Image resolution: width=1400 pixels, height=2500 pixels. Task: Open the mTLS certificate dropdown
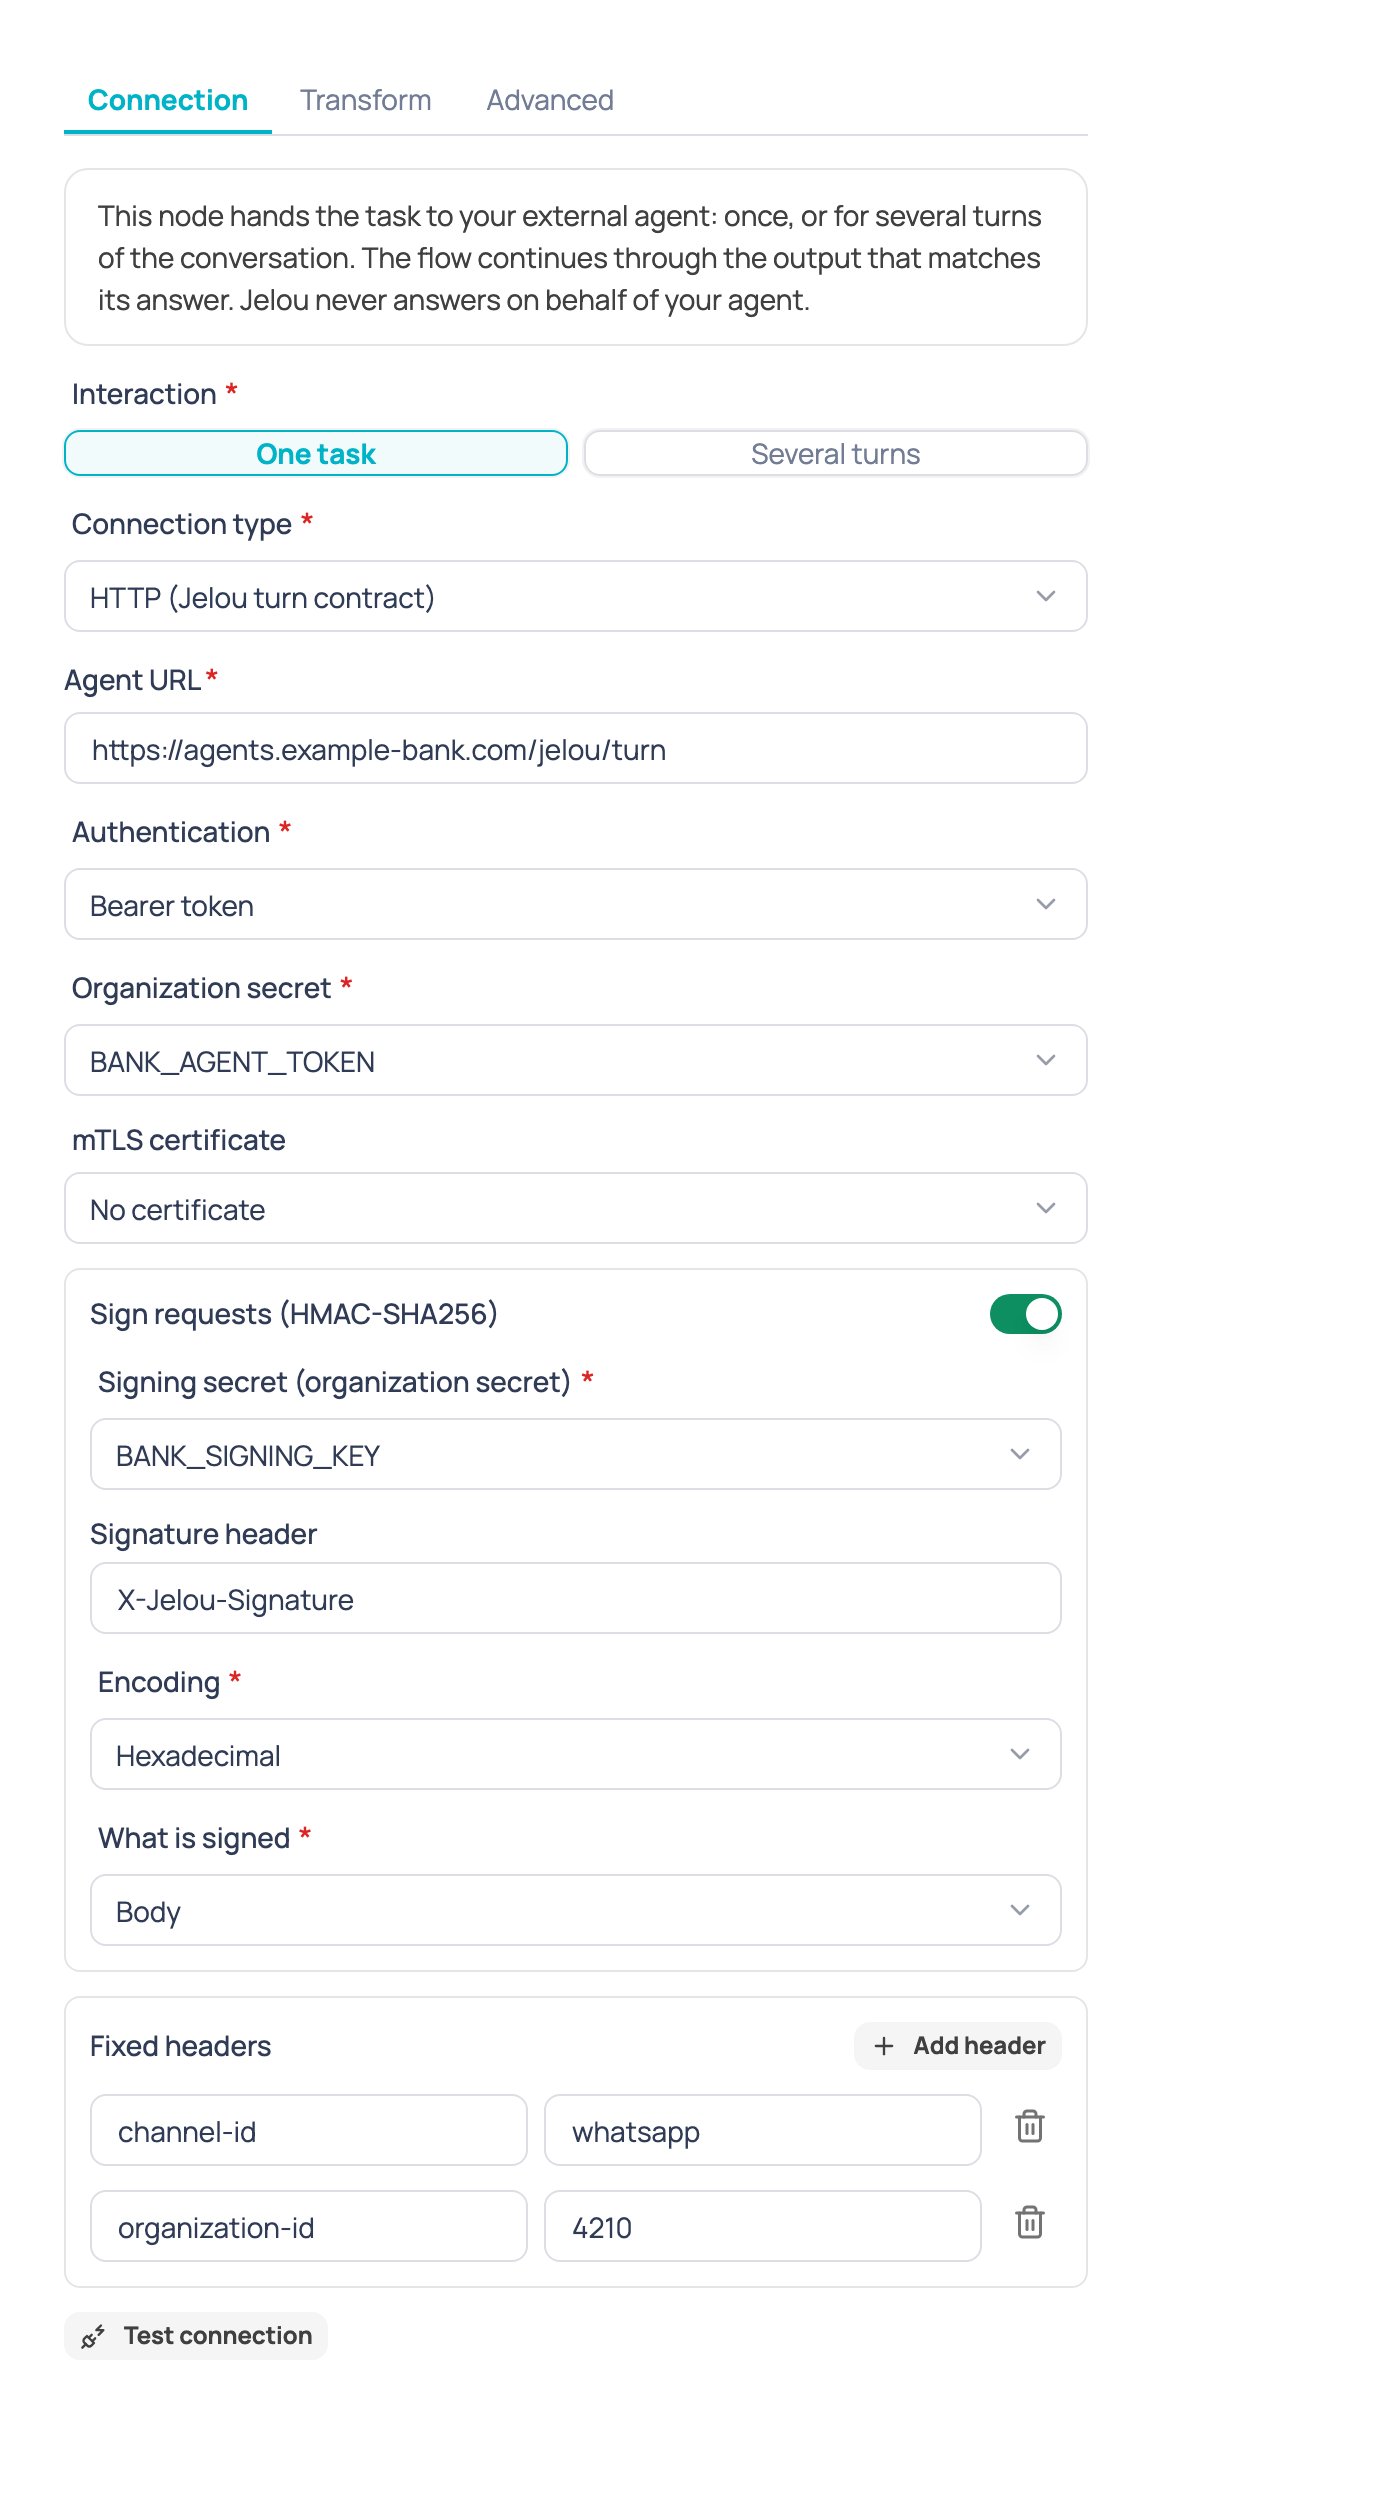point(576,1209)
